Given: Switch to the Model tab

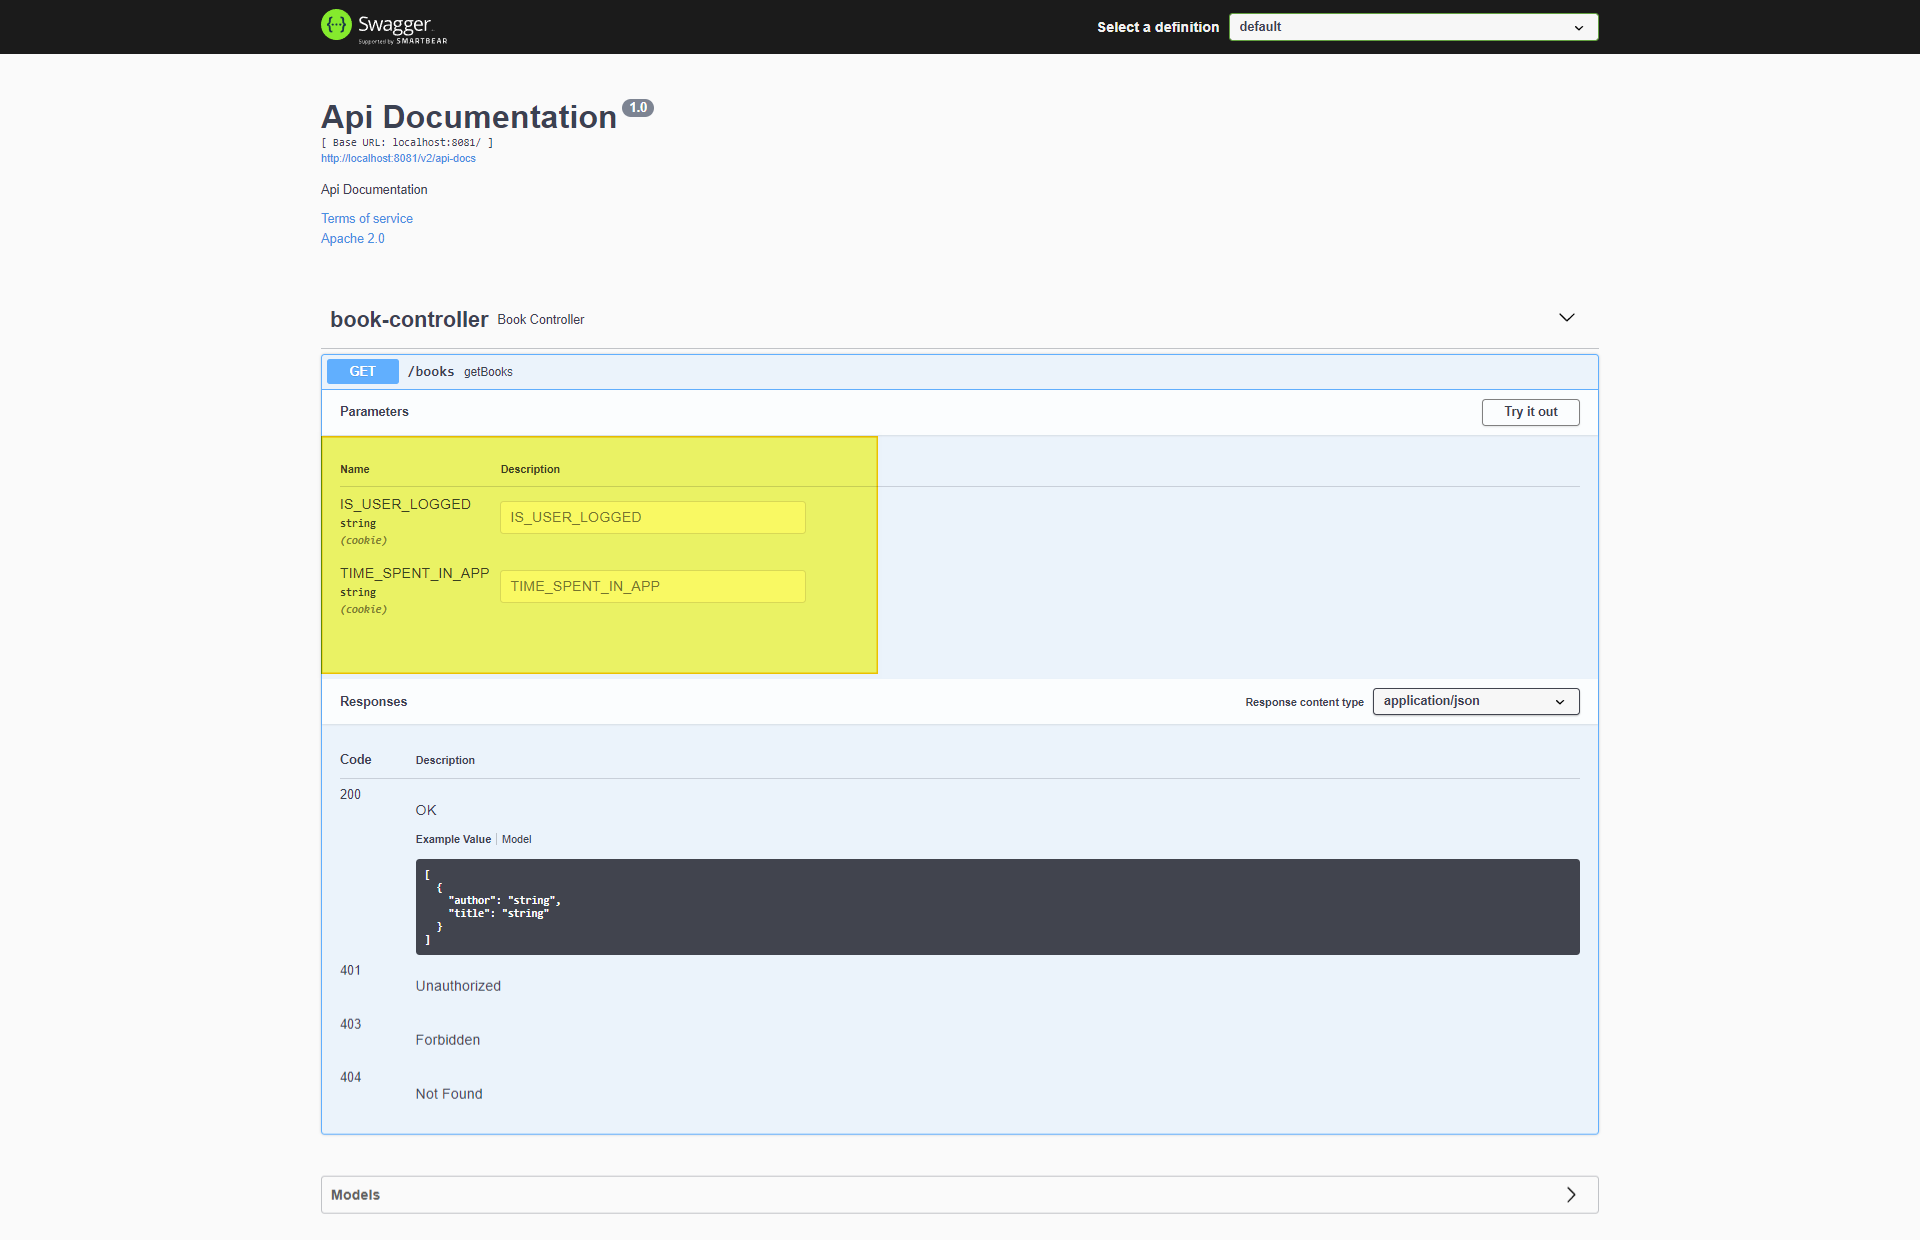Looking at the screenshot, I should pyautogui.click(x=516, y=839).
